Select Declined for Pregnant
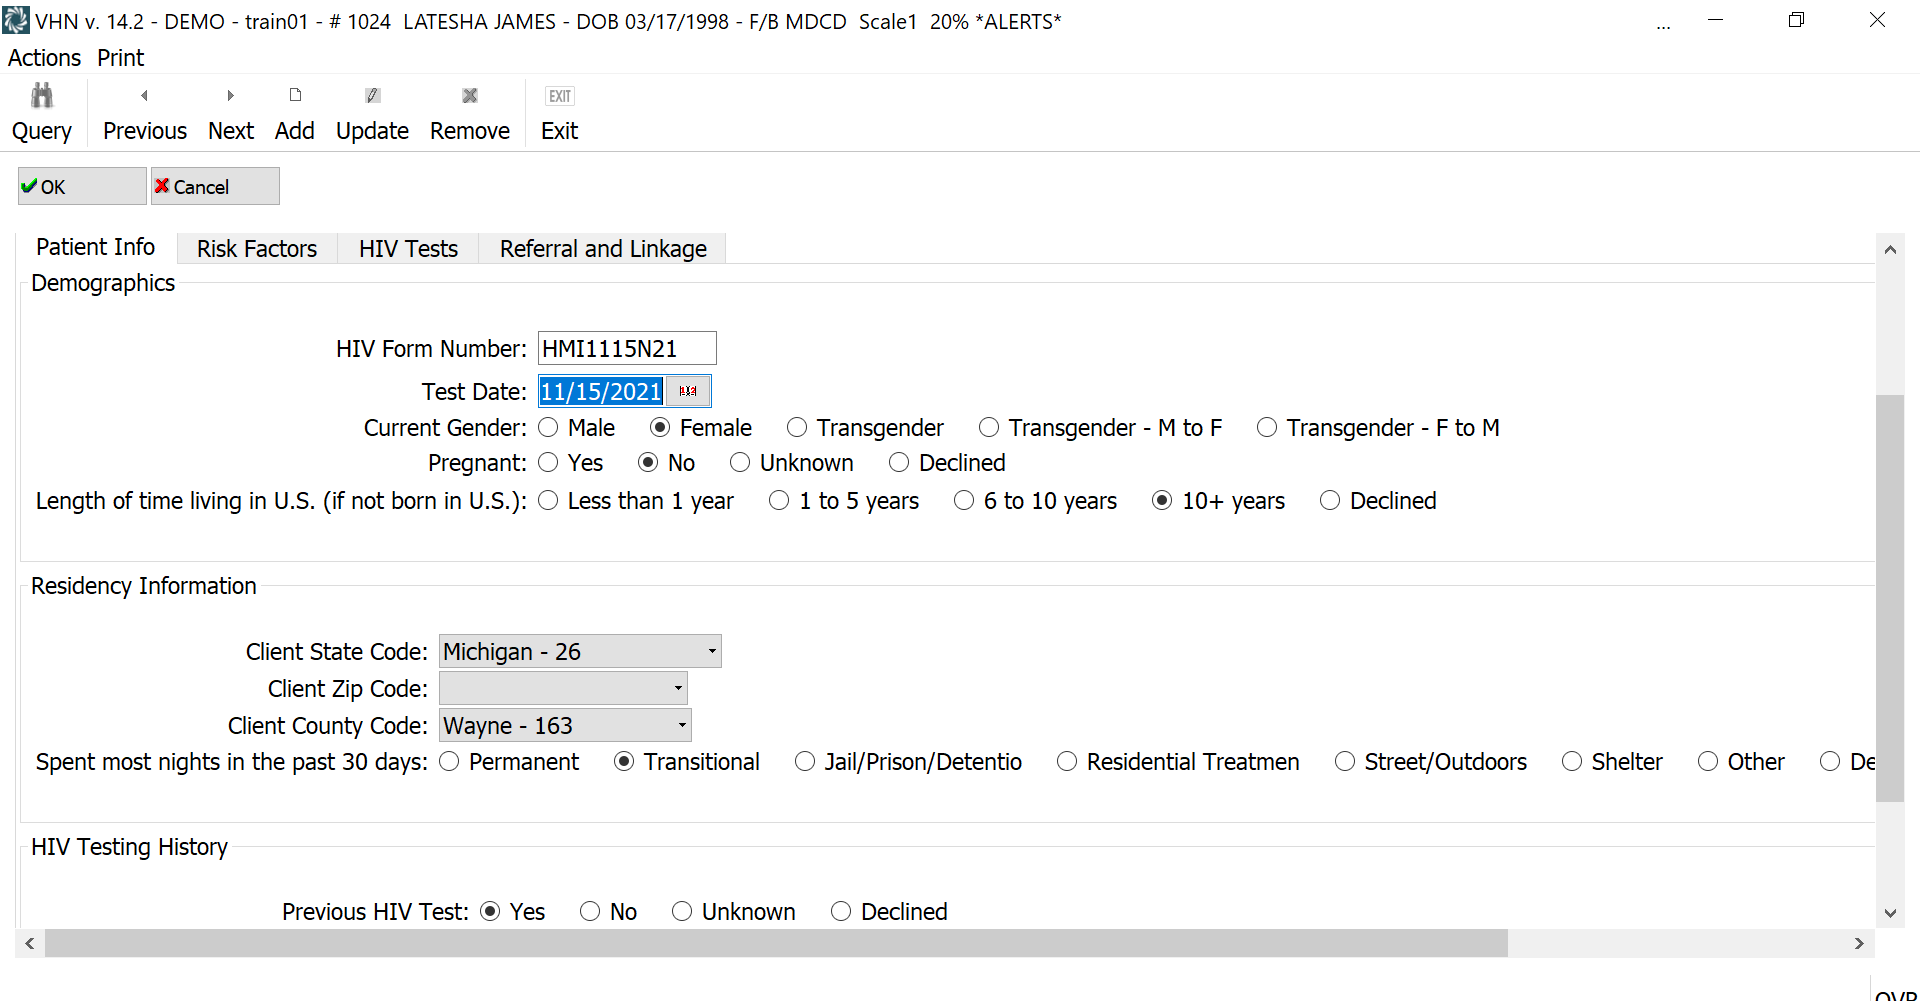 click(x=899, y=463)
